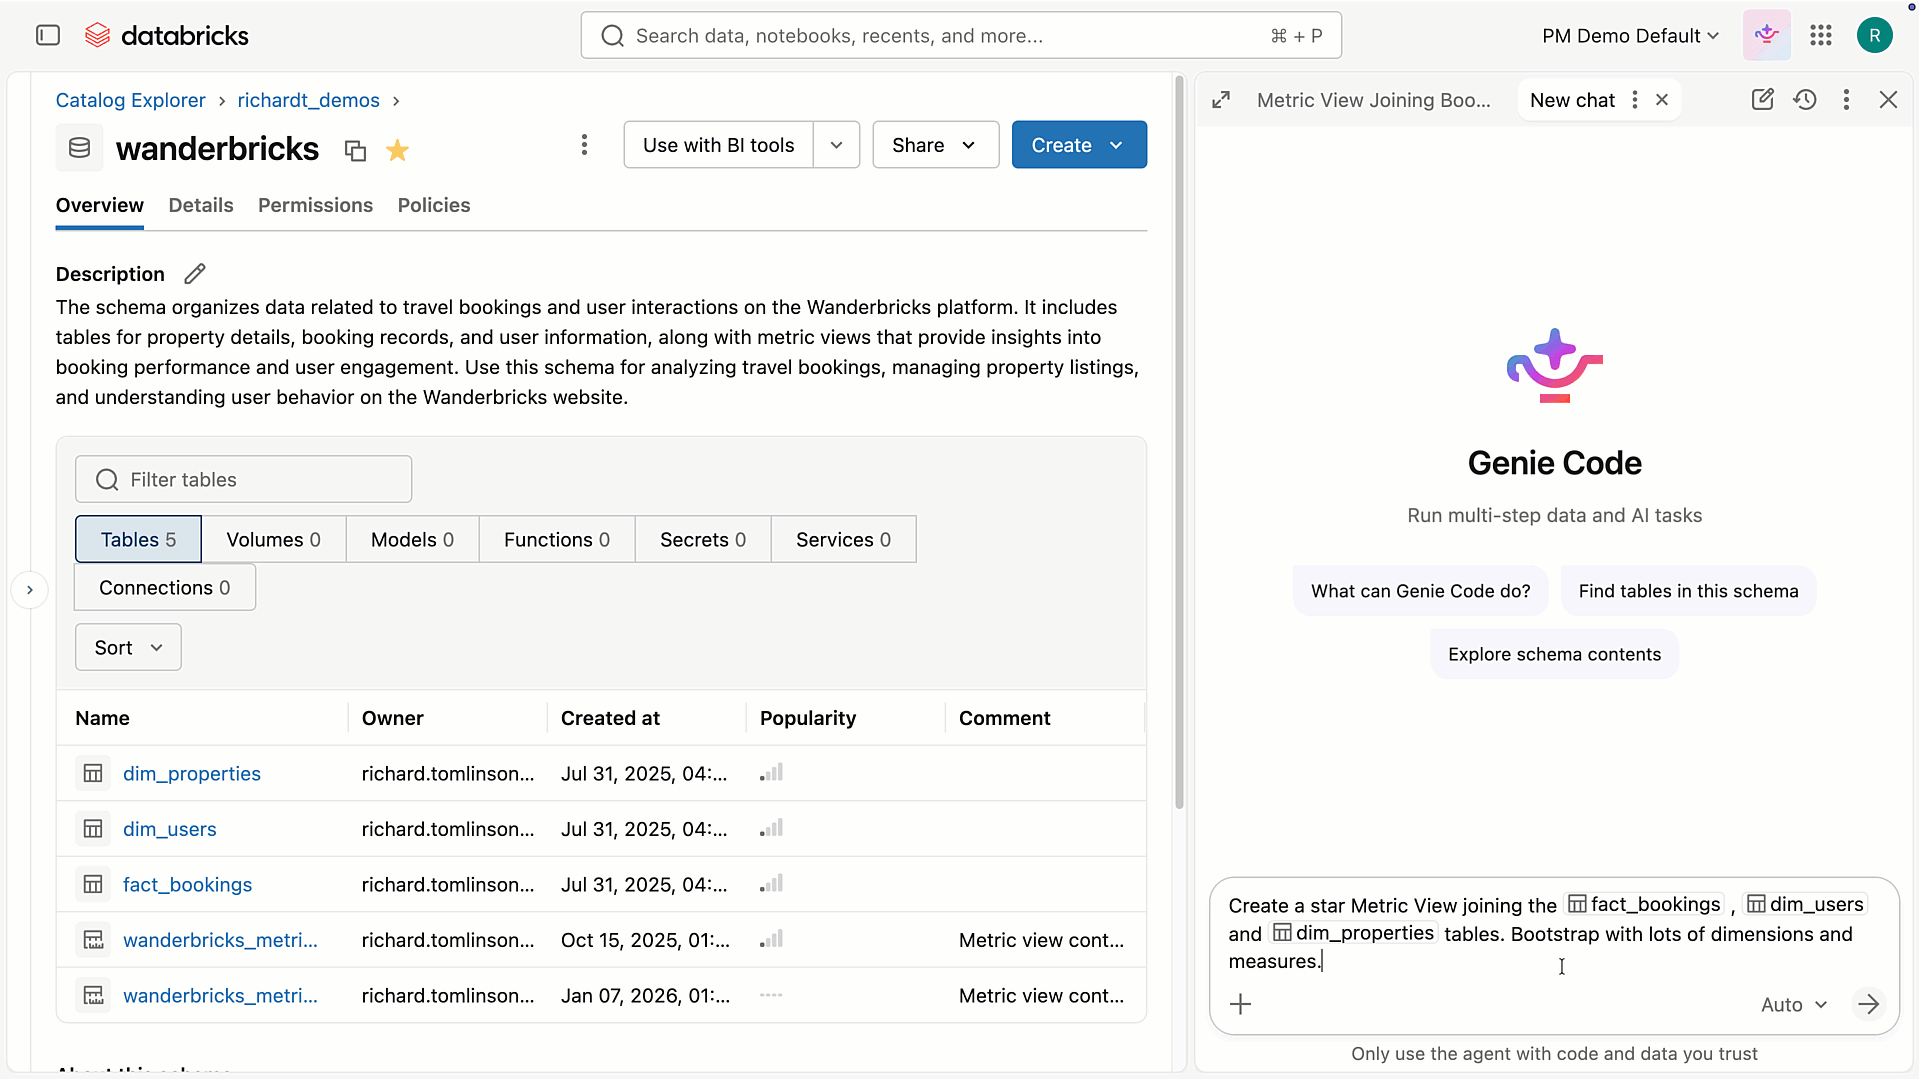Go to Catalog Explorer breadcrumb
Image resolution: width=1919 pixels, height=1079 pixels.
[x=130, y=100]
